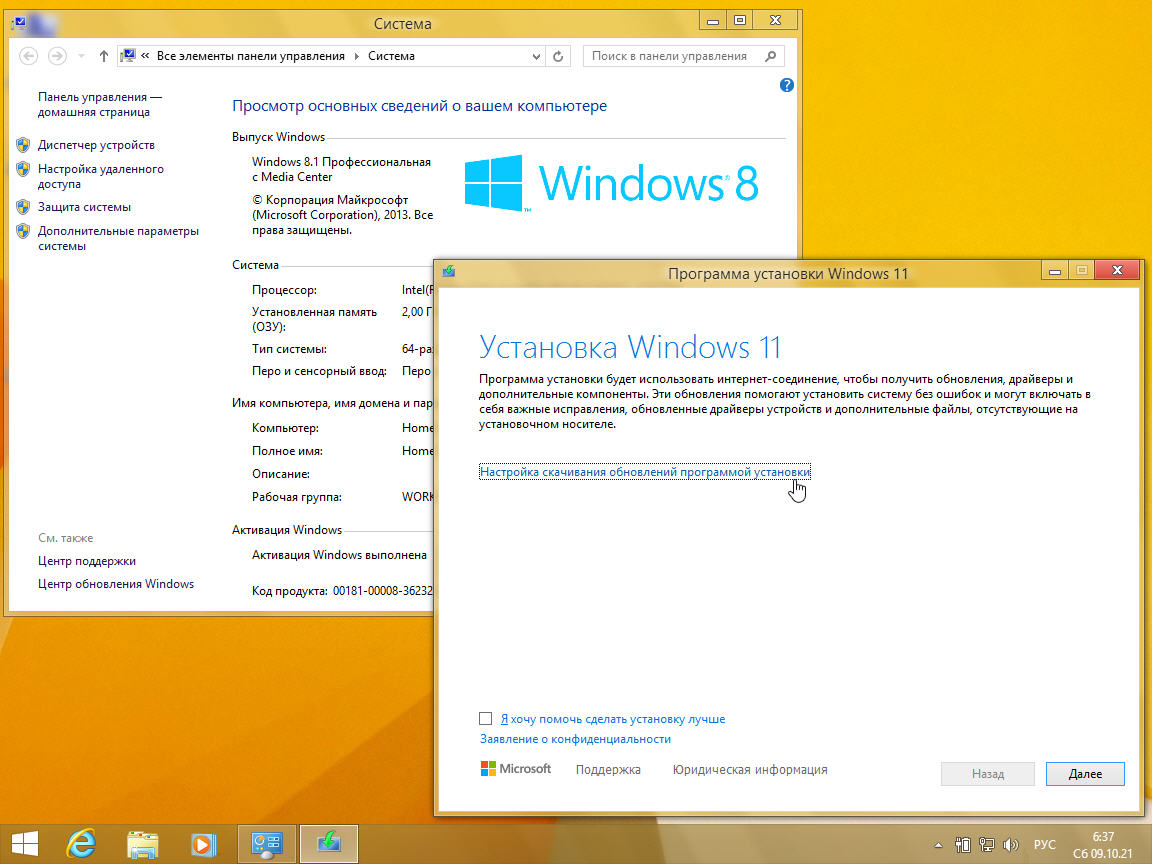The image size is (1152, 864).
Task: Open media player icon on taskbar
Action: tap(204, 844)
